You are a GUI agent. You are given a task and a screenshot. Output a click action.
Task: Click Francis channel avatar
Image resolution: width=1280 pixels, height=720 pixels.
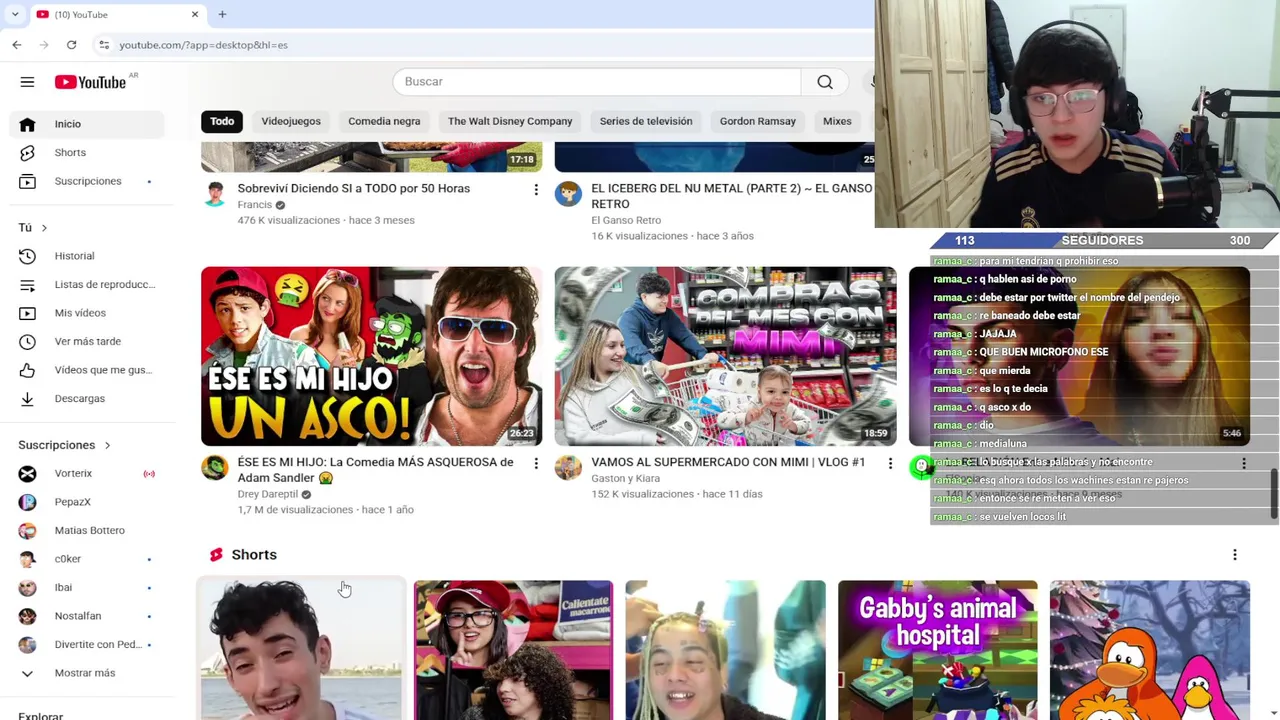pyautogui.click(x=214, y=193)
